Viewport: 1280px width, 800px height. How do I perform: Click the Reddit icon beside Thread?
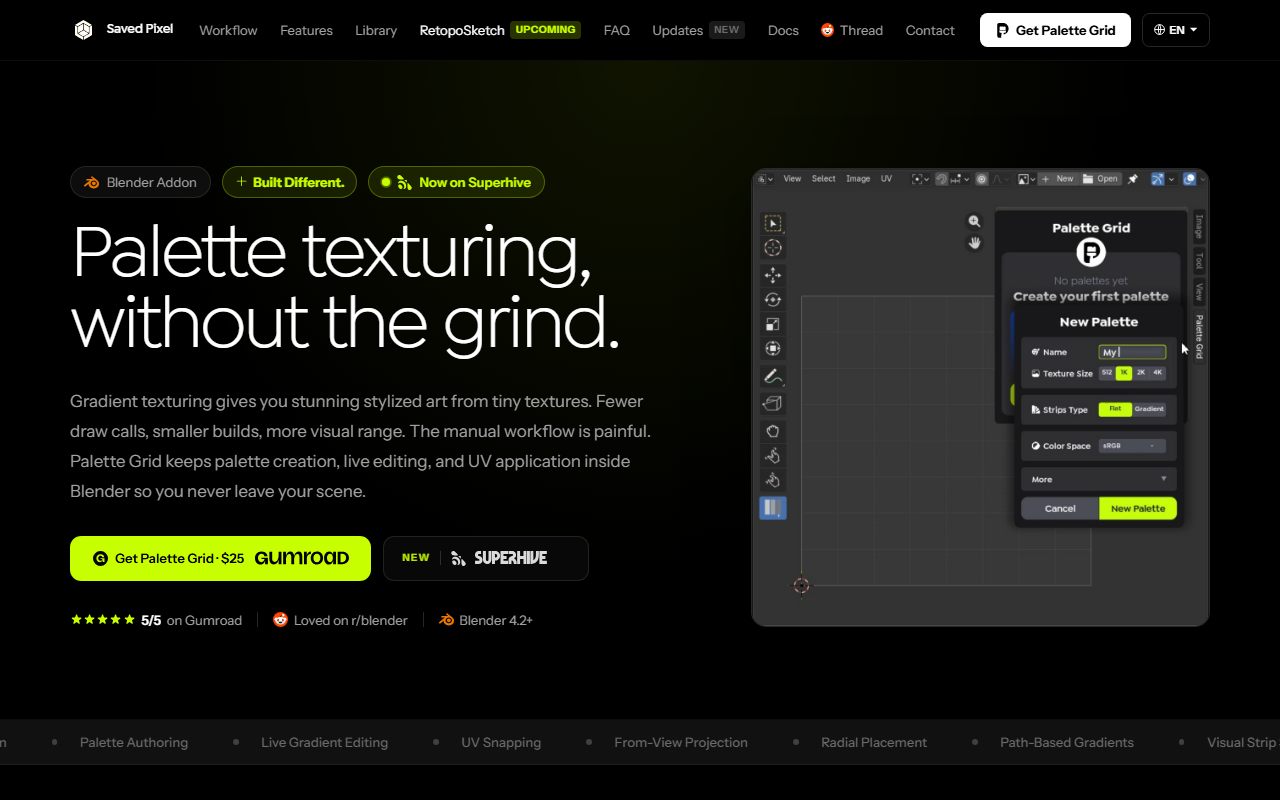pyautogui.click(x=827, y=30)
